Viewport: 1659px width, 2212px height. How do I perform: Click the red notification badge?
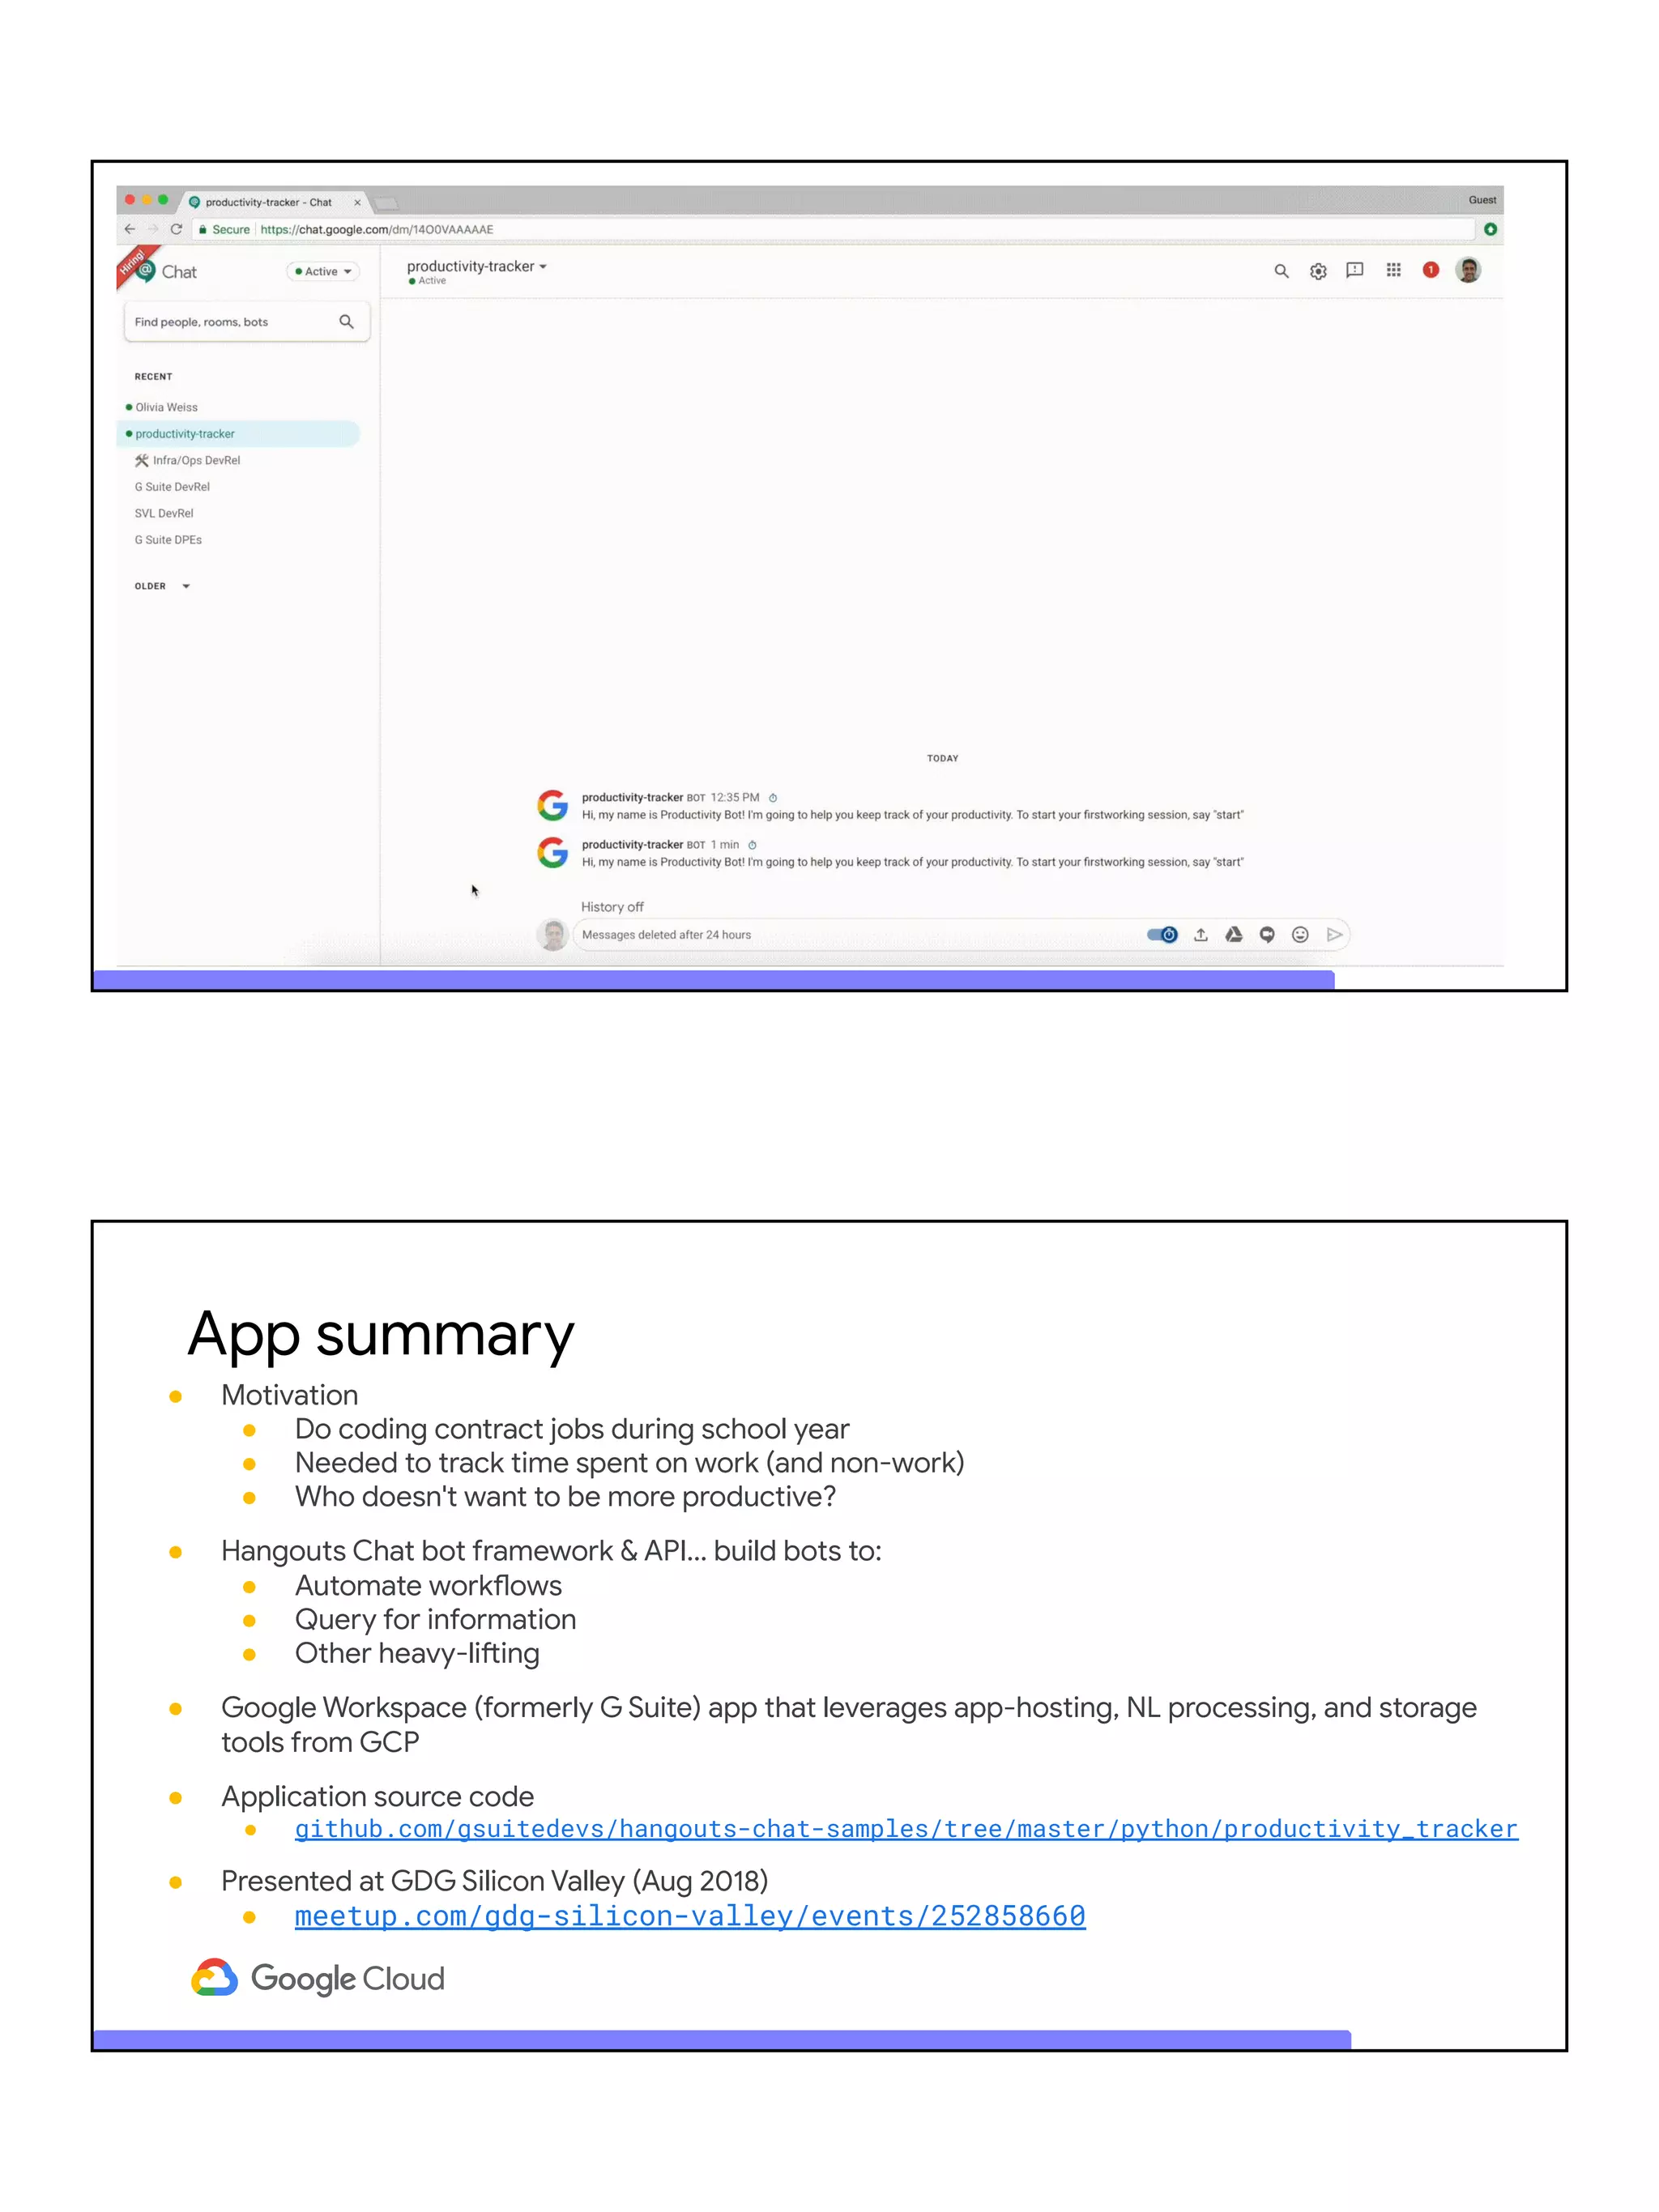[x=1431, y=270]
